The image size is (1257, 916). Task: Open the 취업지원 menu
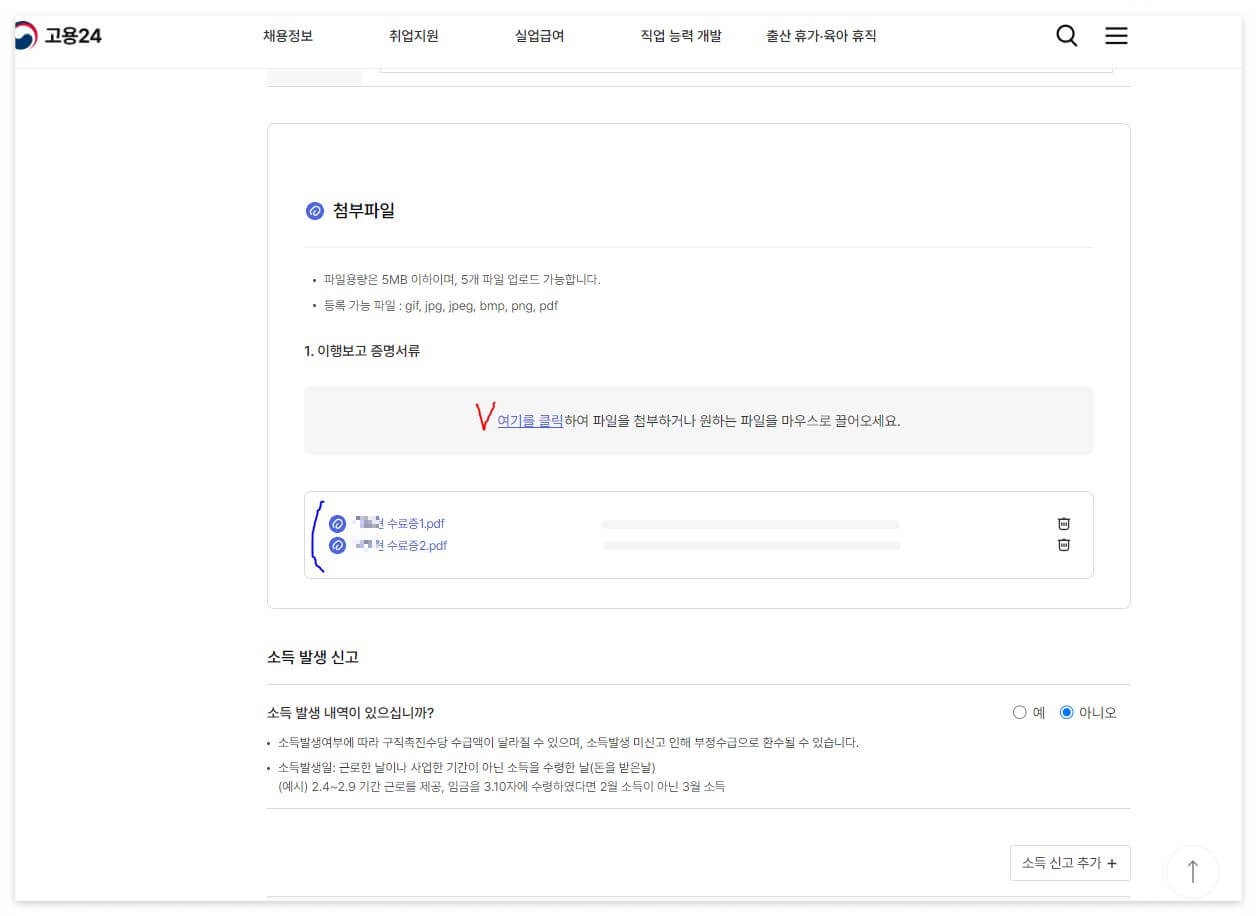click(414, 35)
